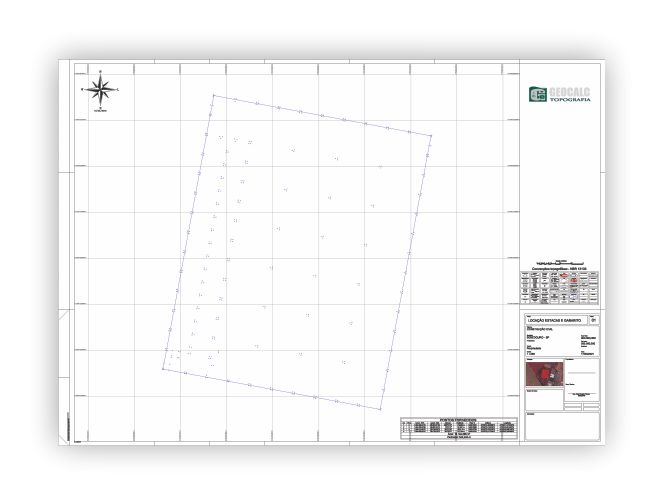Viewport: 664px width, 504px height.
Task: Select the bottom-left corner vertex of the boundary
Action: pyautogui.click(x=163, y=369)
